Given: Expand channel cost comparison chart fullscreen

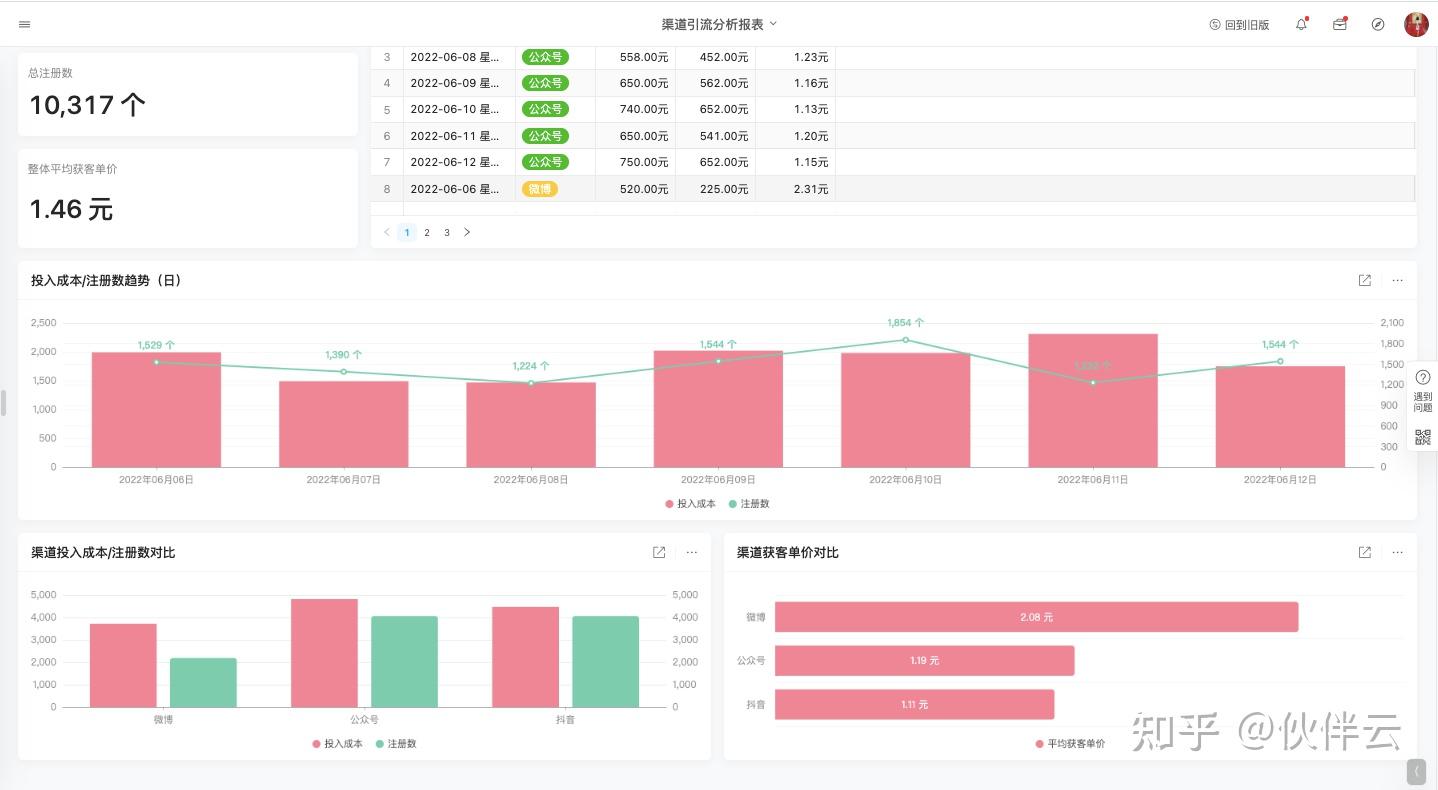Looking at the screenshot, I should [659, 552].
